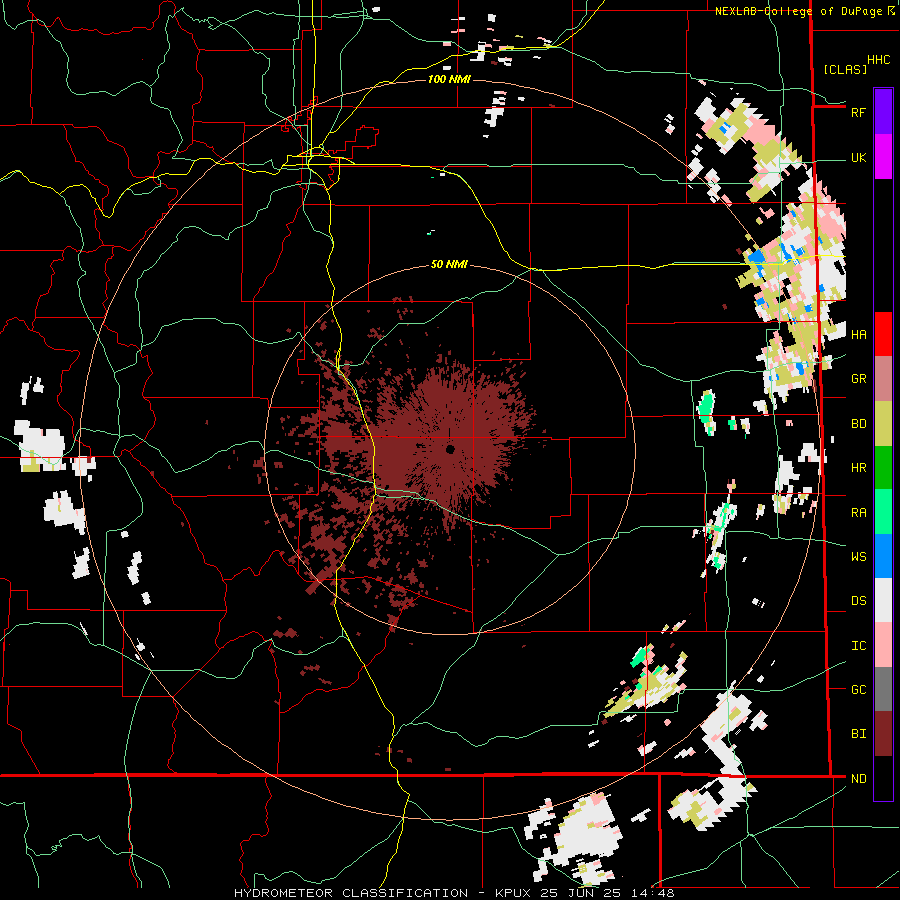Image resolution: width=900 pixels, height=900 pixels.
Task: Click the 'WS' legend label
Action: [858, 557]
